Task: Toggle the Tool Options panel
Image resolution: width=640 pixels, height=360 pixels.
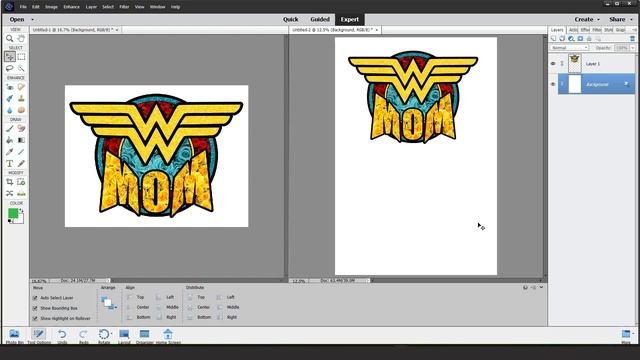Action: [39, 336]
